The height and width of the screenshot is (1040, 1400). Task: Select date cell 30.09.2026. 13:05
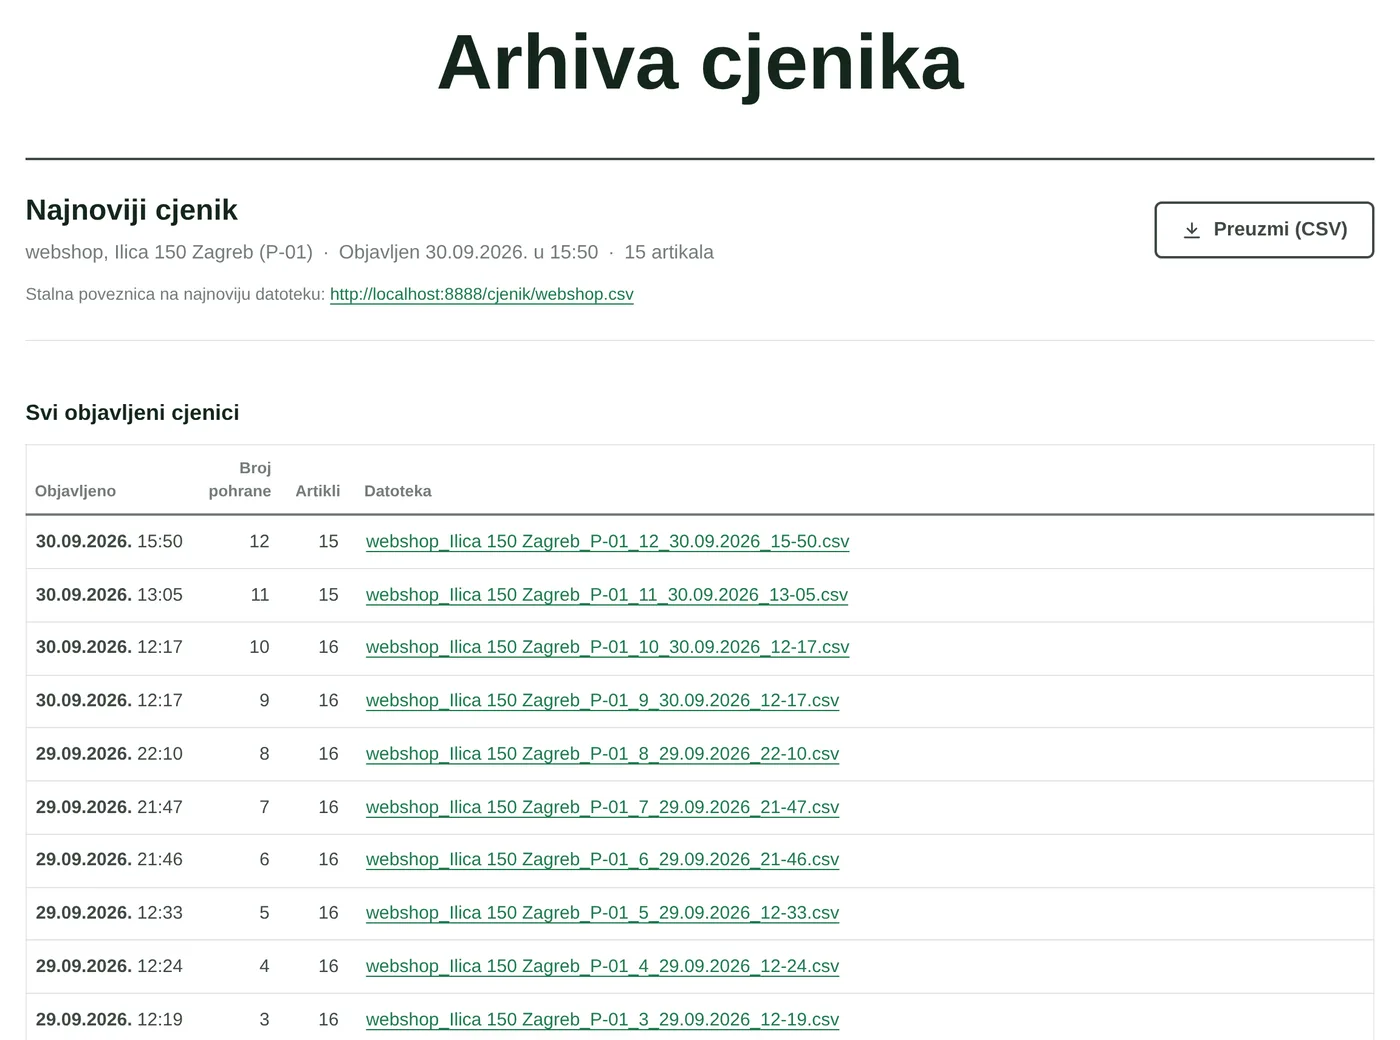[x=109, y=594]
